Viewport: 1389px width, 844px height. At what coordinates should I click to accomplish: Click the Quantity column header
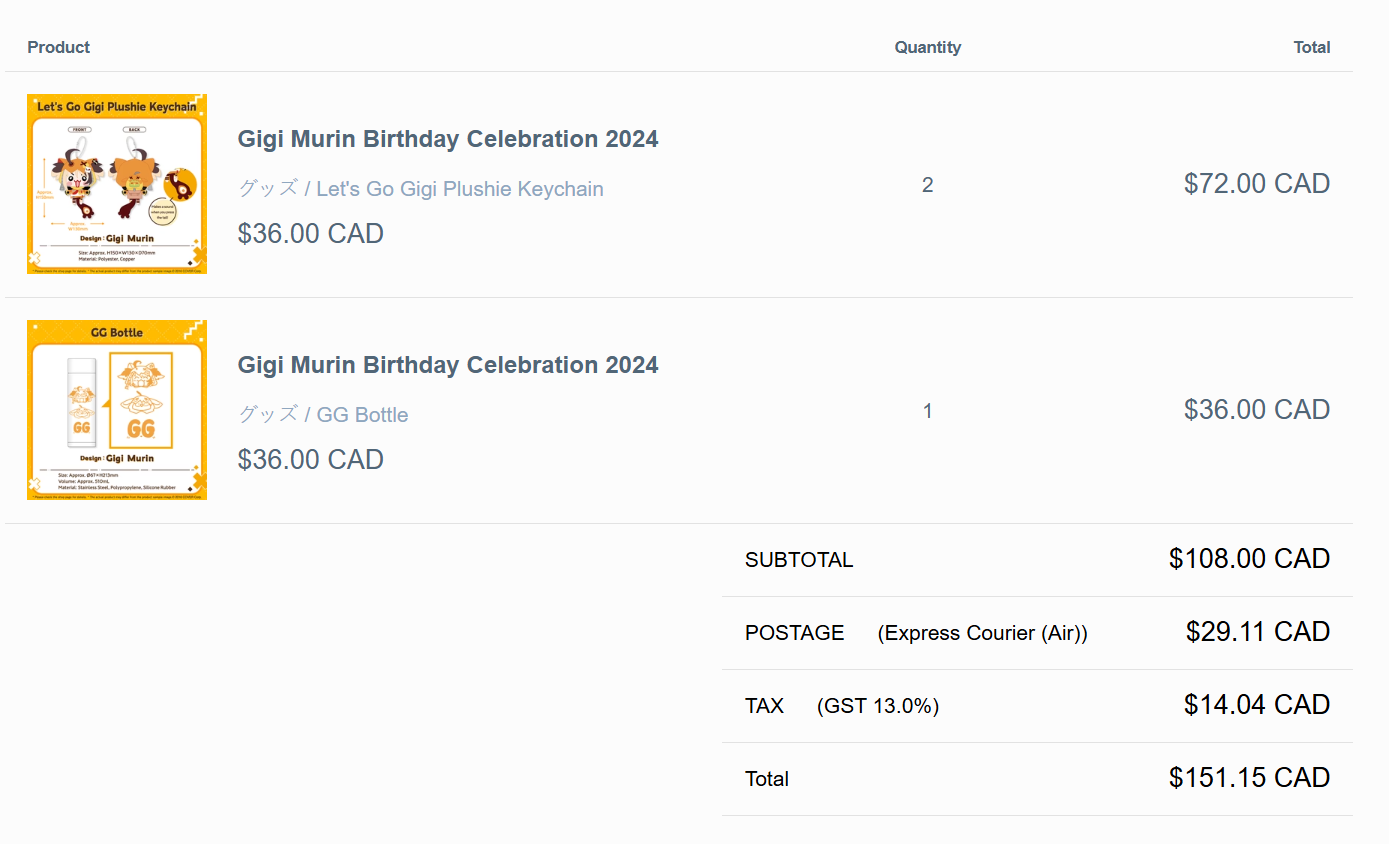click(x=927, y=47)
